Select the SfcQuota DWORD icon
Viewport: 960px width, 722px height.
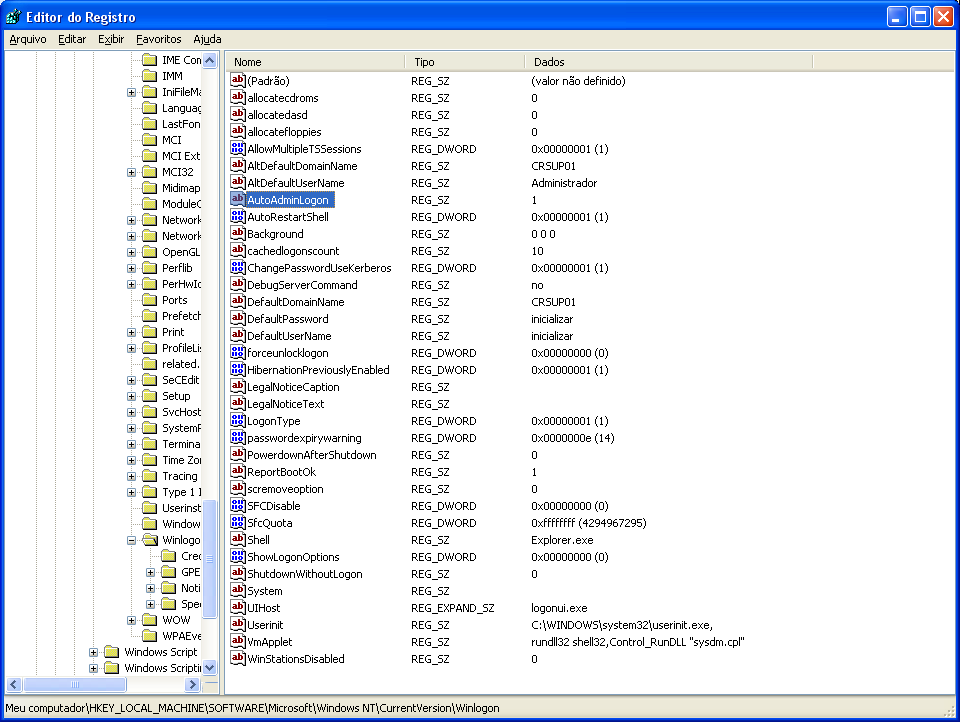click(x=238, y=523)
